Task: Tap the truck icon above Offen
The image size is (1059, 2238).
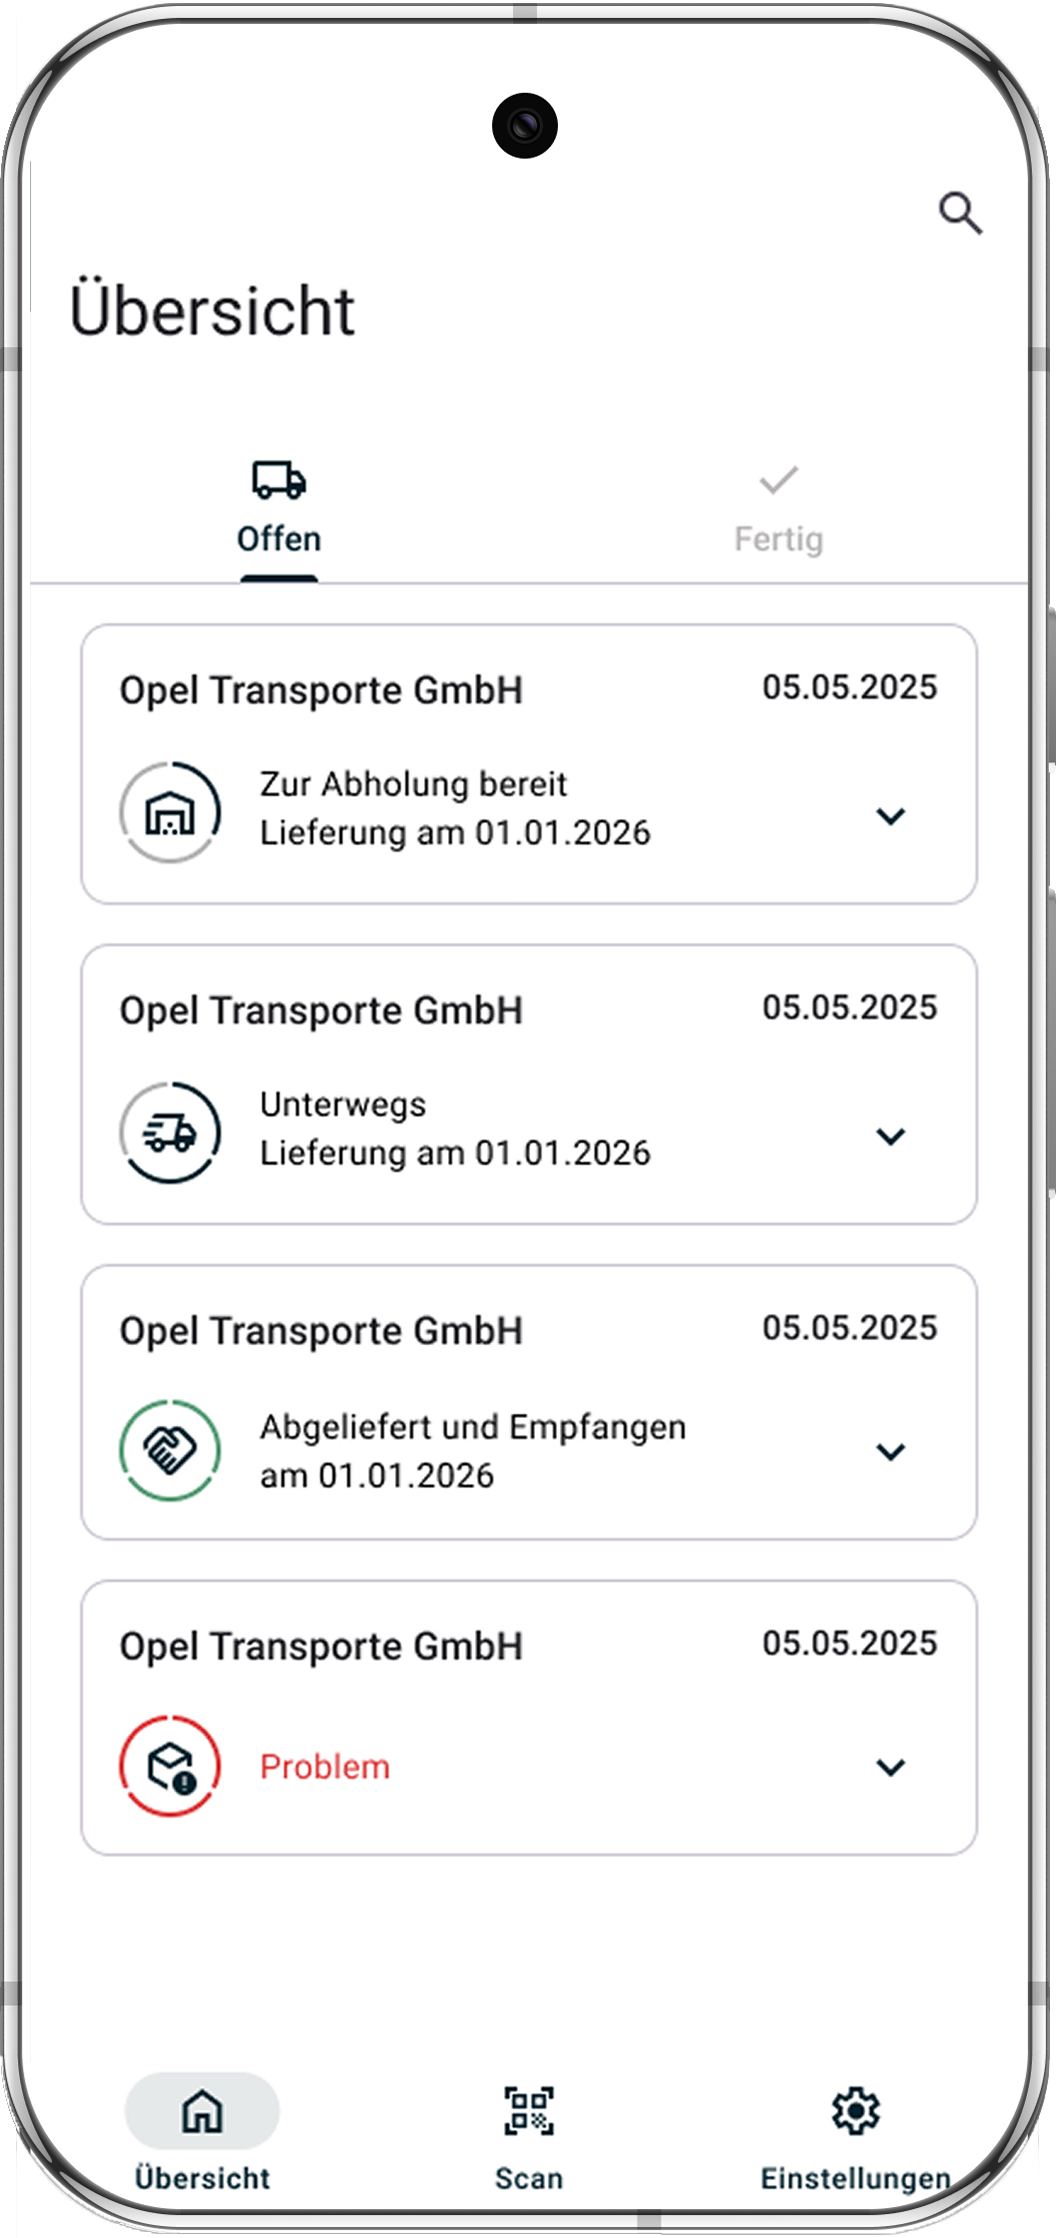Action: coord(279,481)
